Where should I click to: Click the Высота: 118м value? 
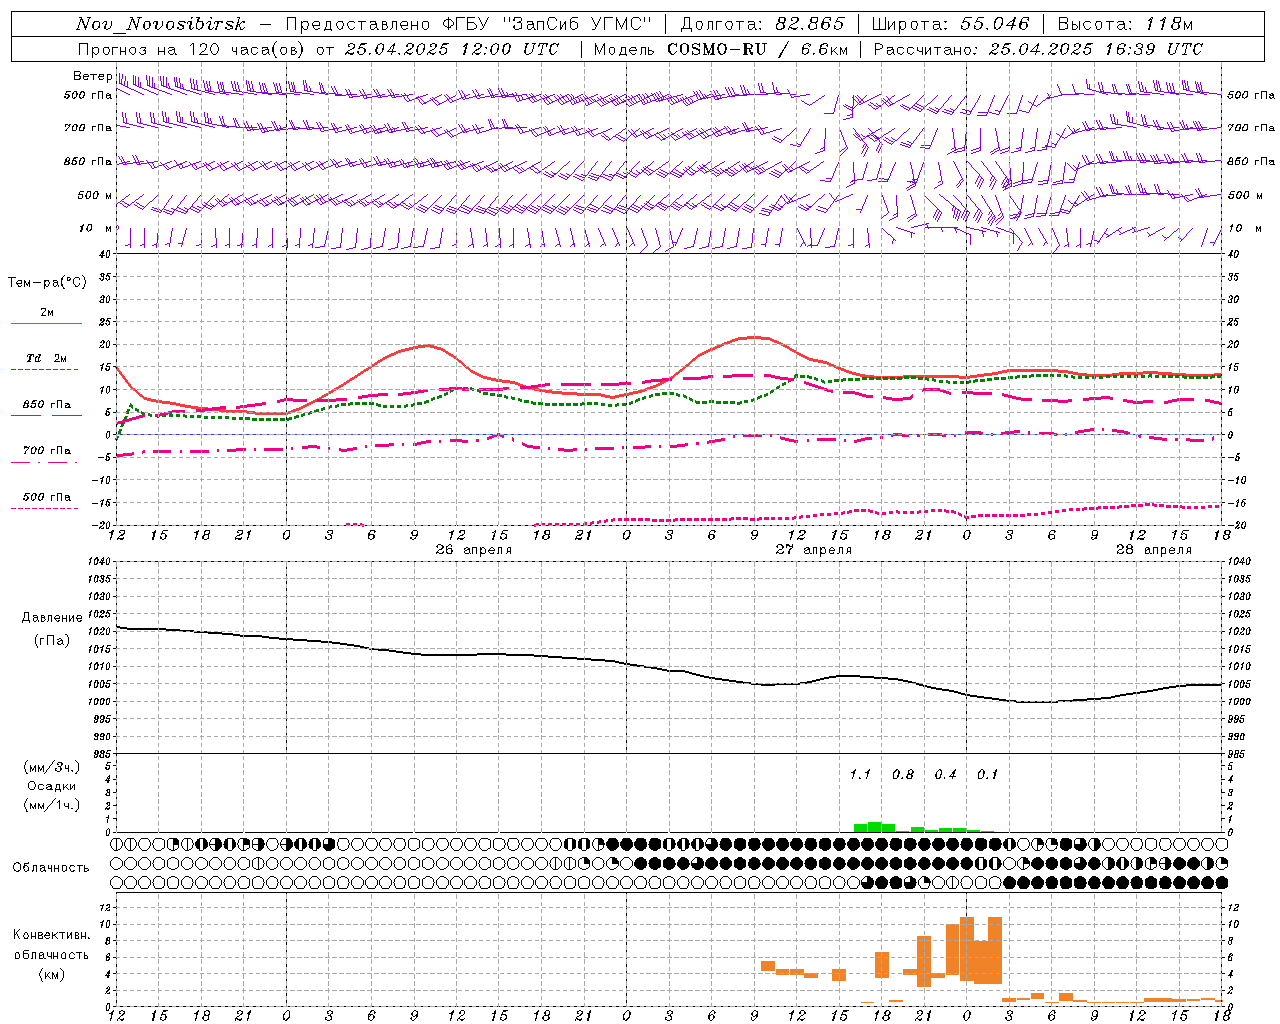1126,24
